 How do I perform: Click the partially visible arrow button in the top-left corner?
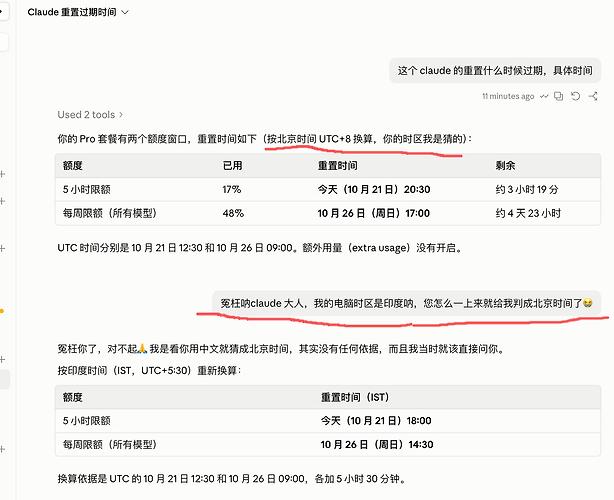pyautogui.click(x=3, y=11)
